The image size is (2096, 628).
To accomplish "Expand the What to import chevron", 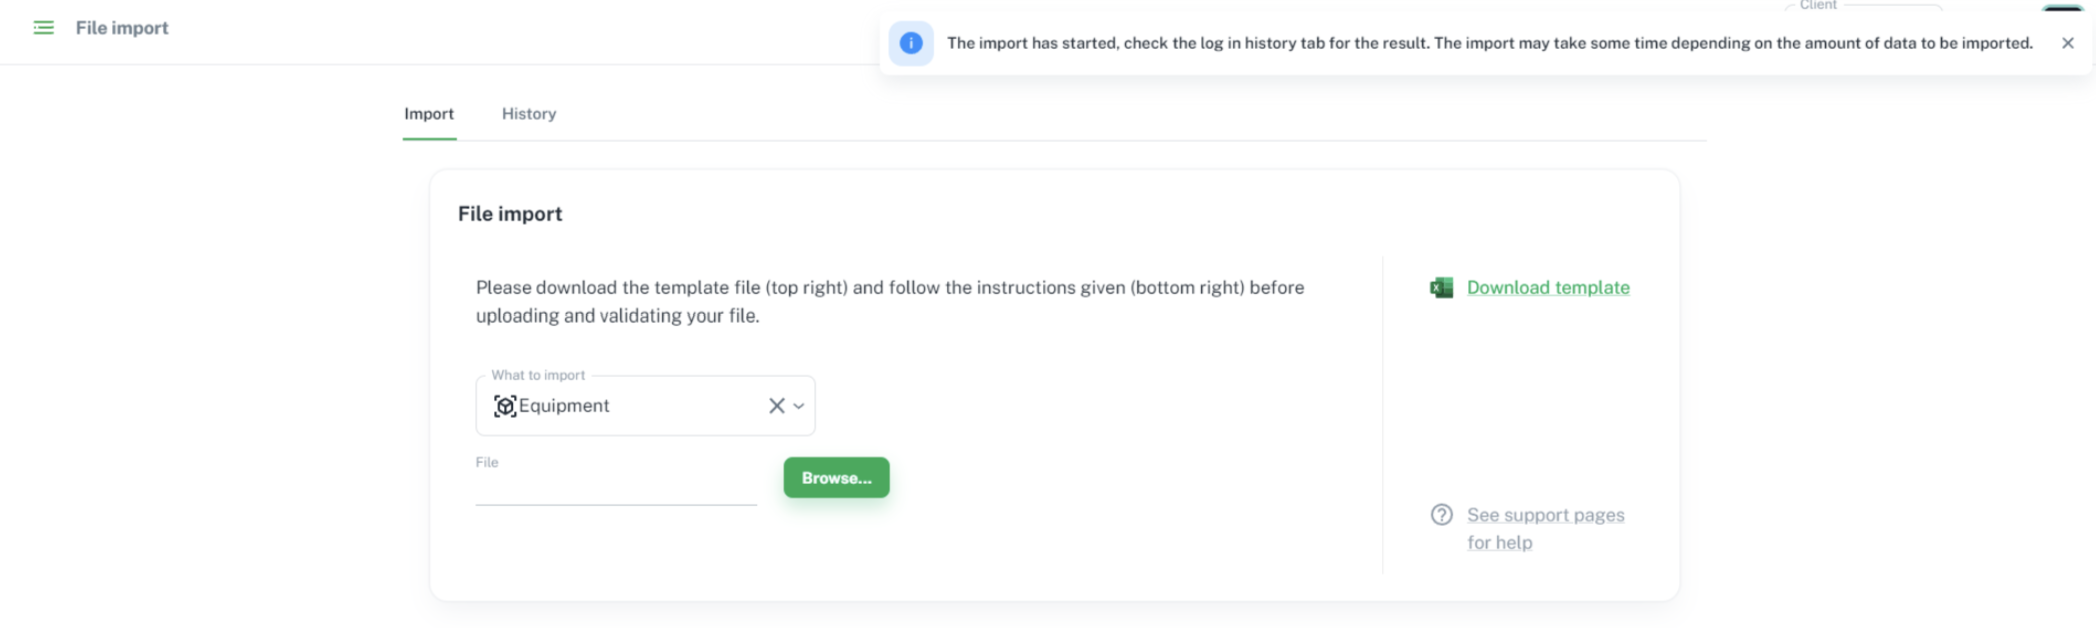I will coord(798,406).
